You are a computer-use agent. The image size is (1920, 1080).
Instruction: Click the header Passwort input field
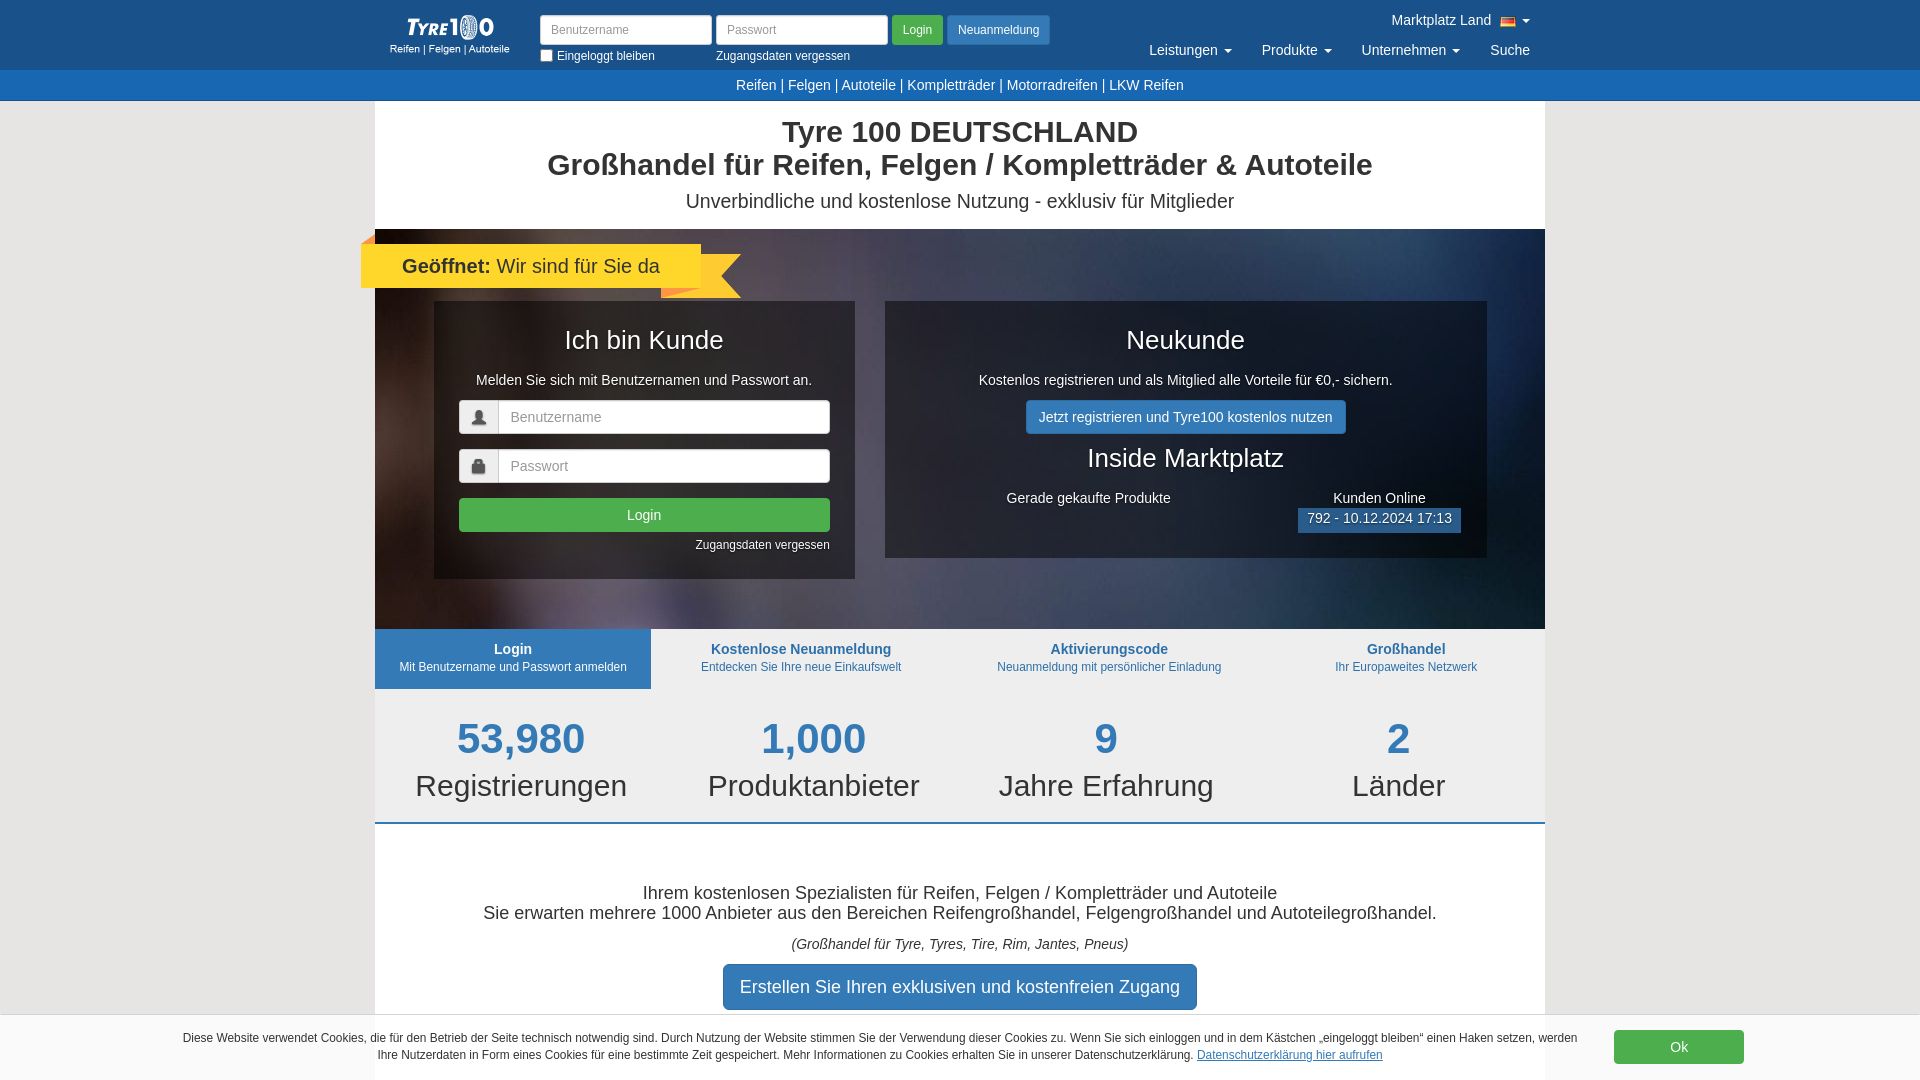[802, 30]
